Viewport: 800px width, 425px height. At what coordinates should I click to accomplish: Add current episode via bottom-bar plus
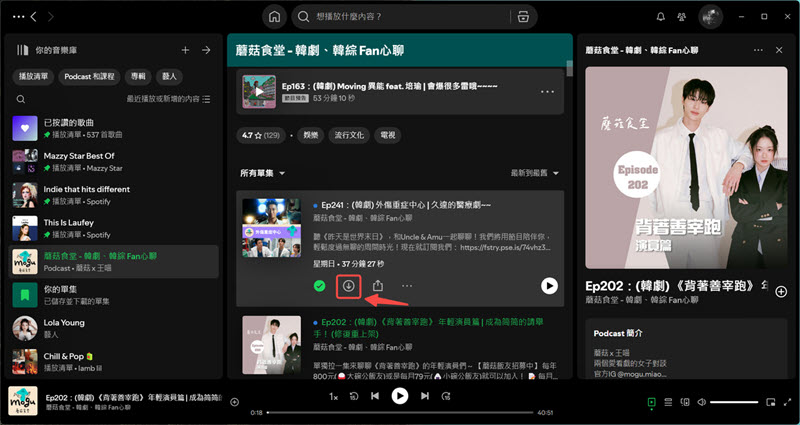235,402
